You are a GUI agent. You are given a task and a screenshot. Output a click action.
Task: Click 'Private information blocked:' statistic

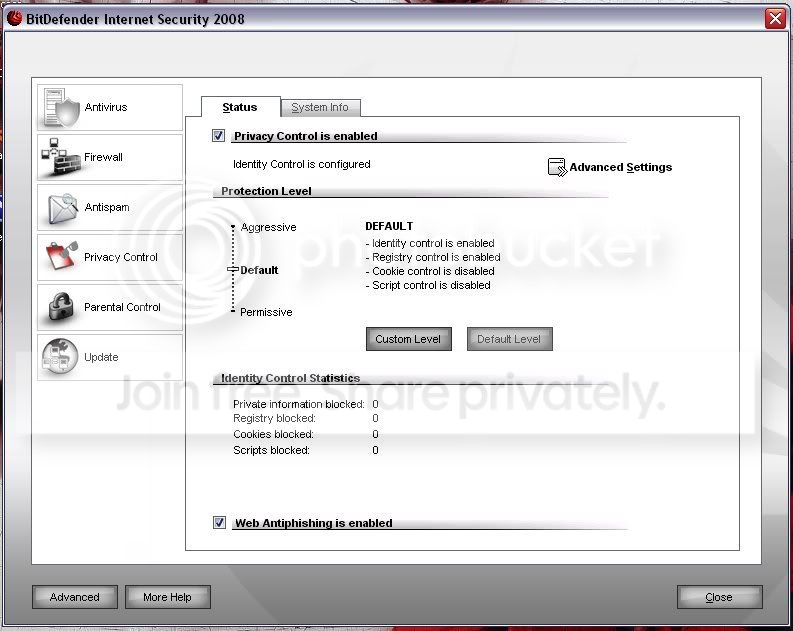[x=298, y=404]
